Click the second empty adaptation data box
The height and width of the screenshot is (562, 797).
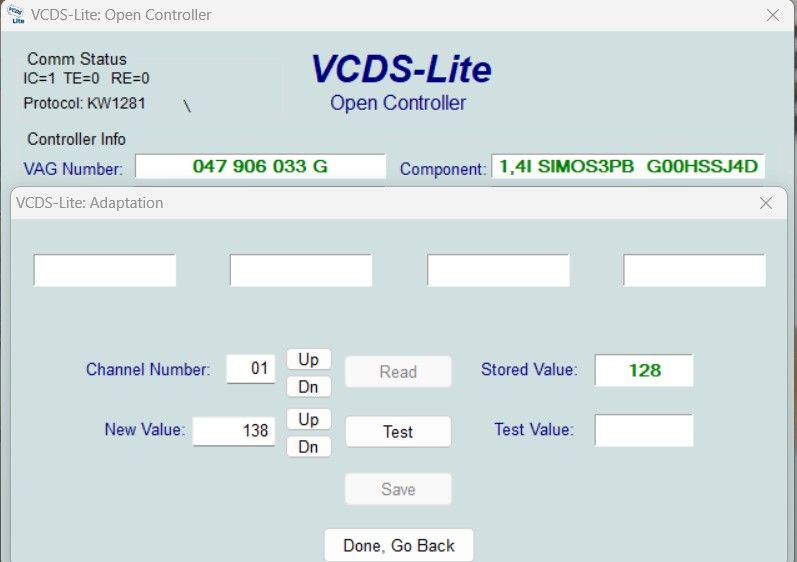pos(301,270)
